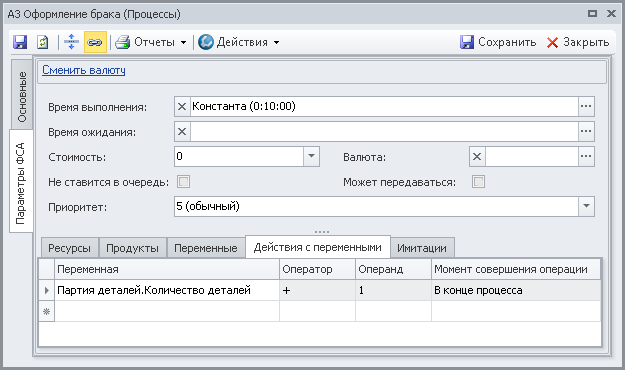Viewport: 625px width, 370px height.
Task: Open ellipsis for Валюта field
Action: point(586,156)
